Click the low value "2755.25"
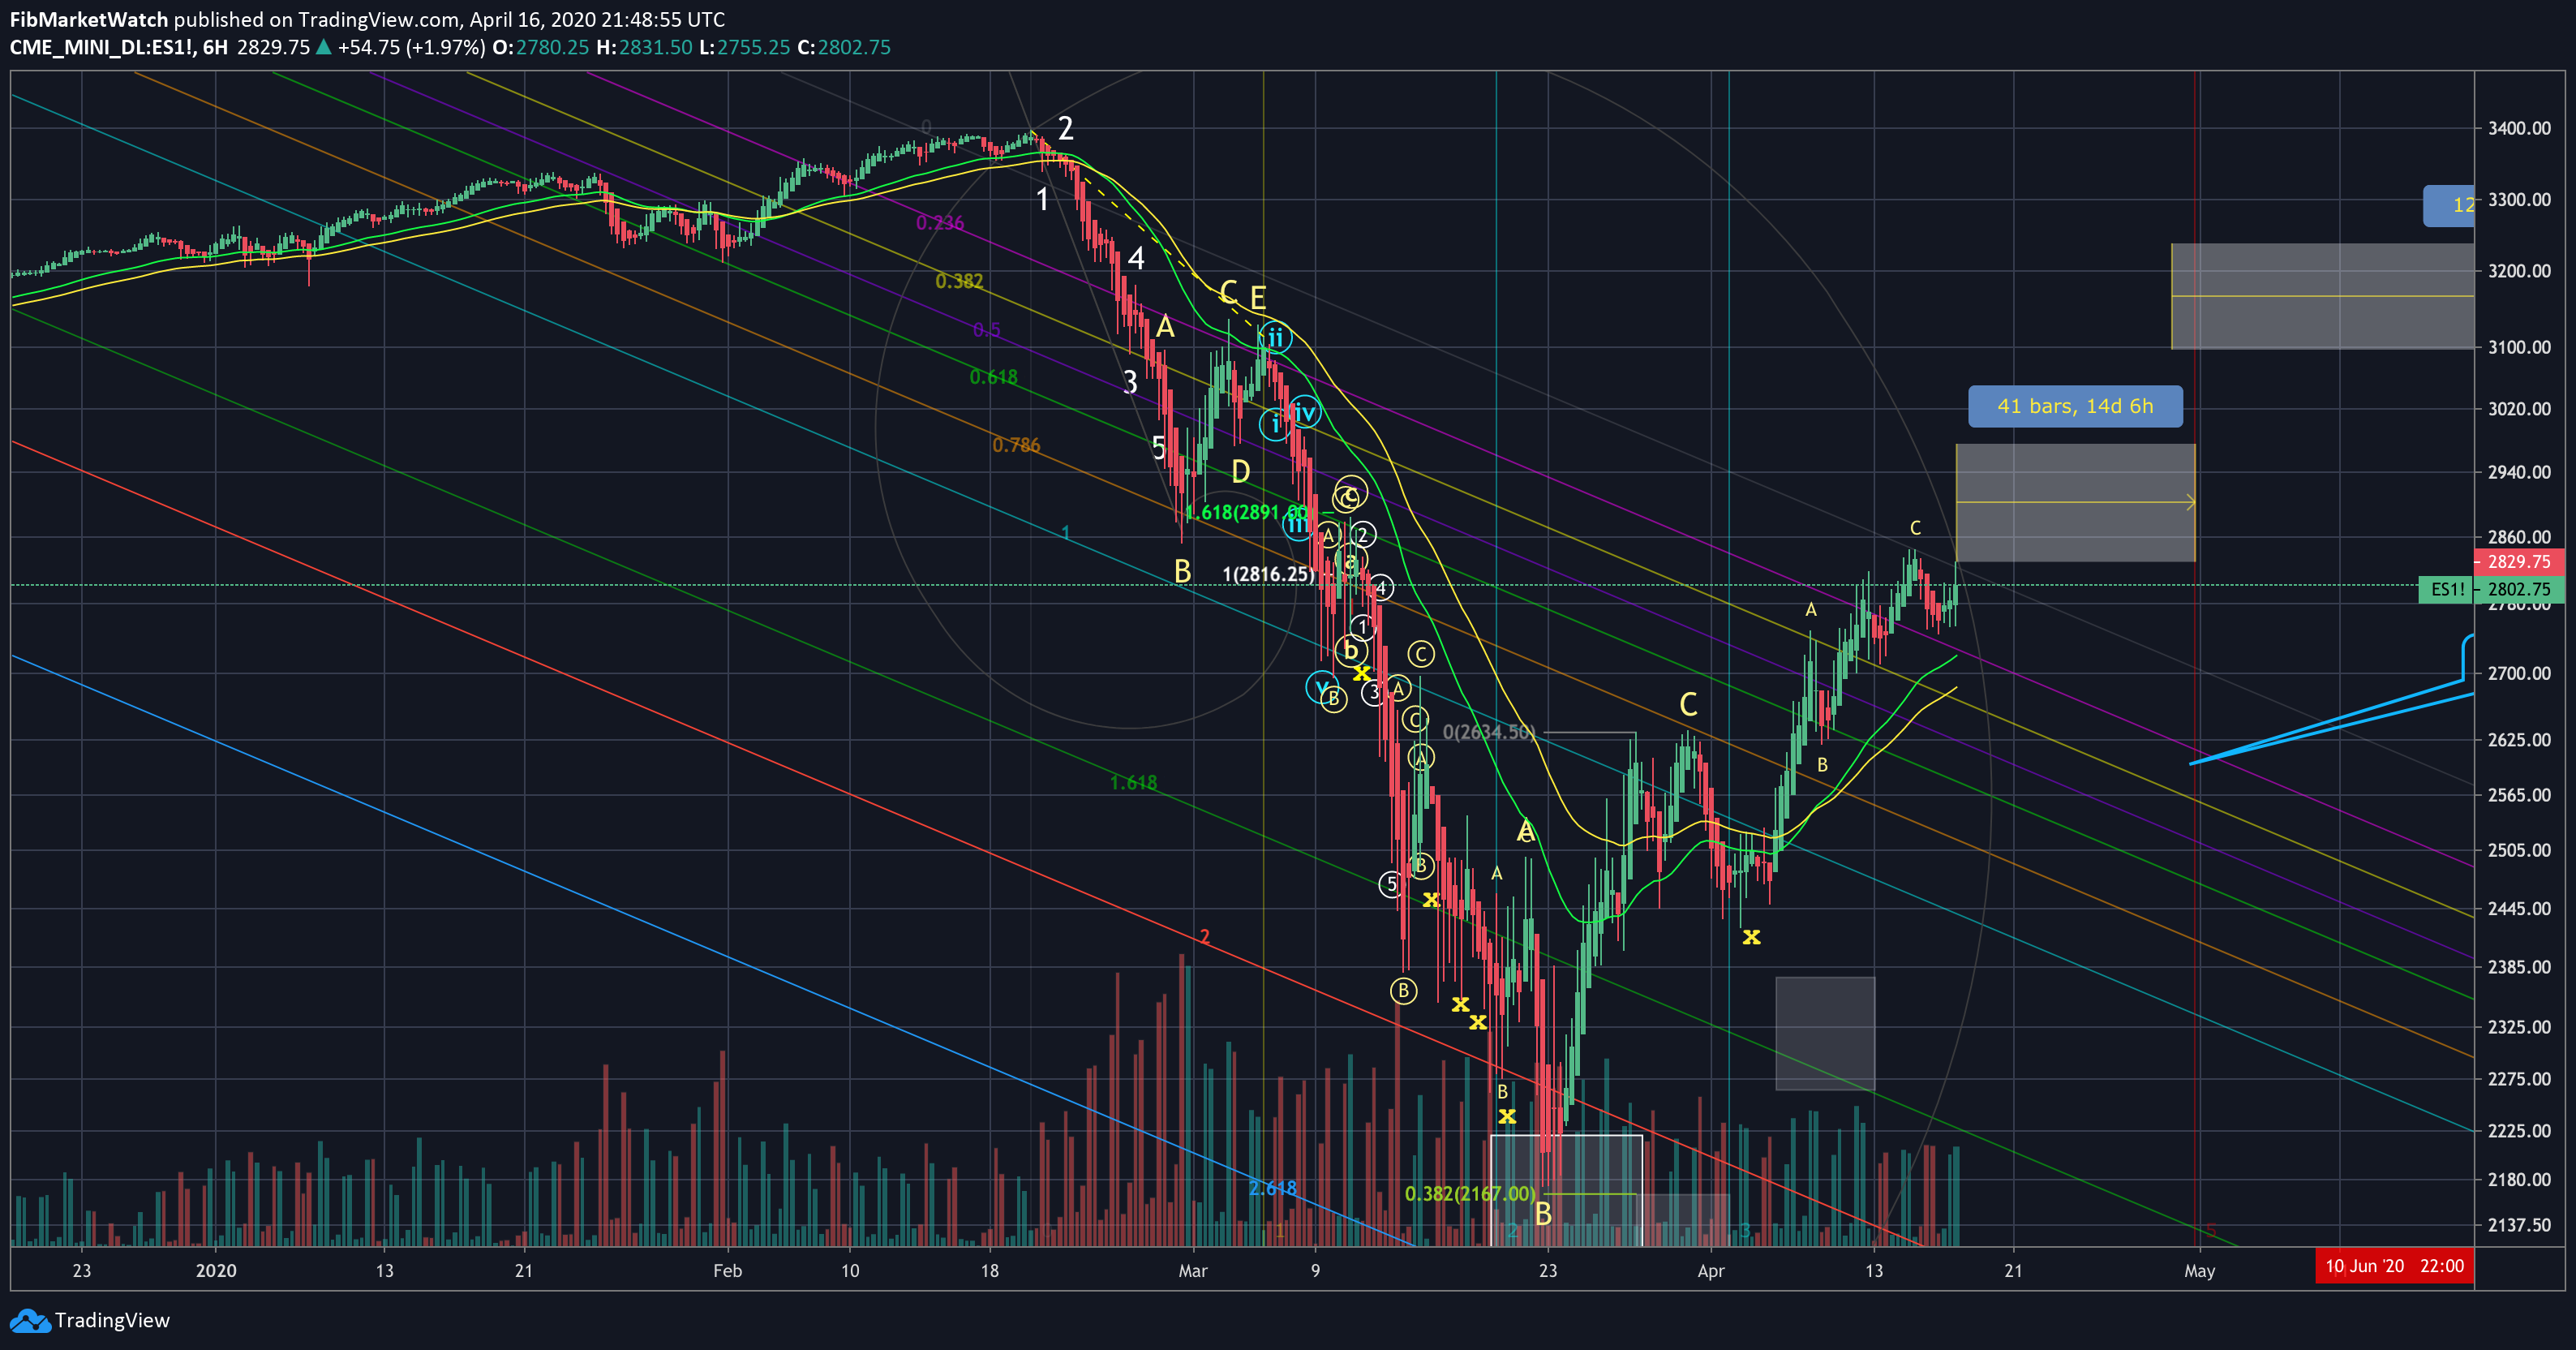 pos(754,47)
